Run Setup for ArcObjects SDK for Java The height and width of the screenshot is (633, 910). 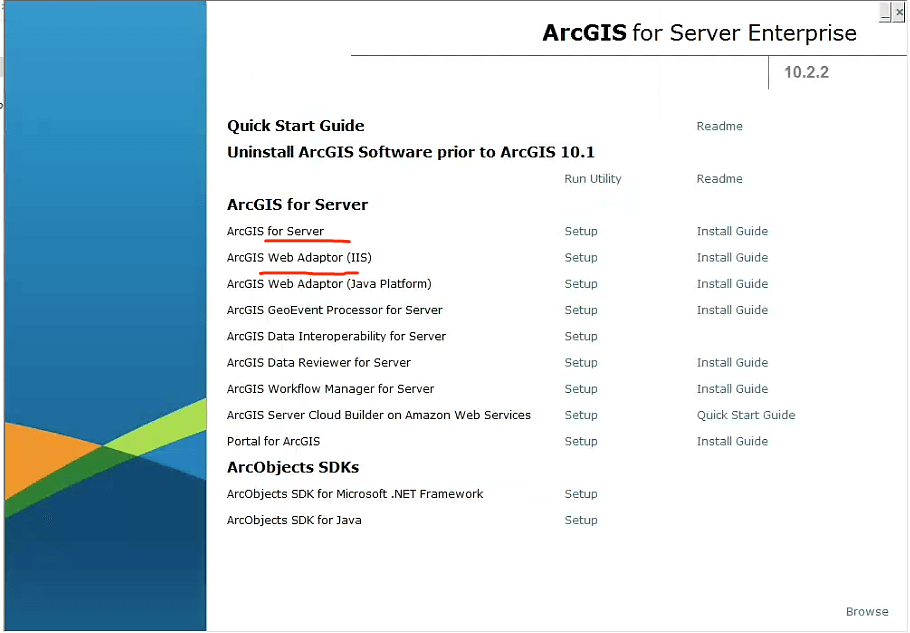point(580,520)
